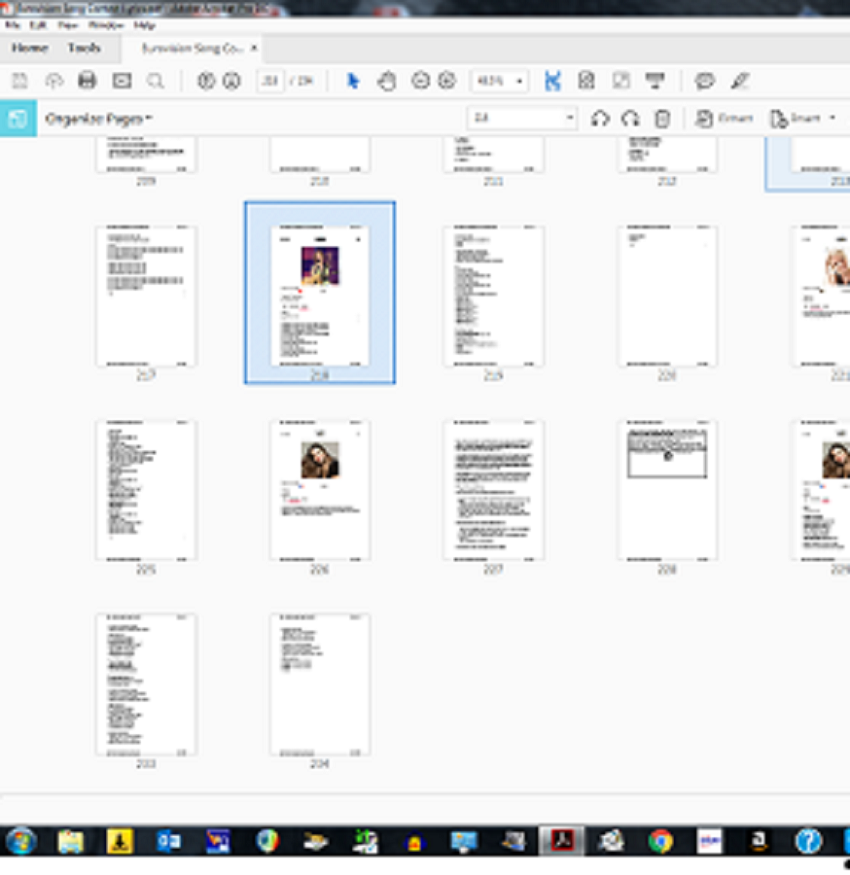
Task: Open the Organize Pages tool dropdown
Action: (99, 118)
